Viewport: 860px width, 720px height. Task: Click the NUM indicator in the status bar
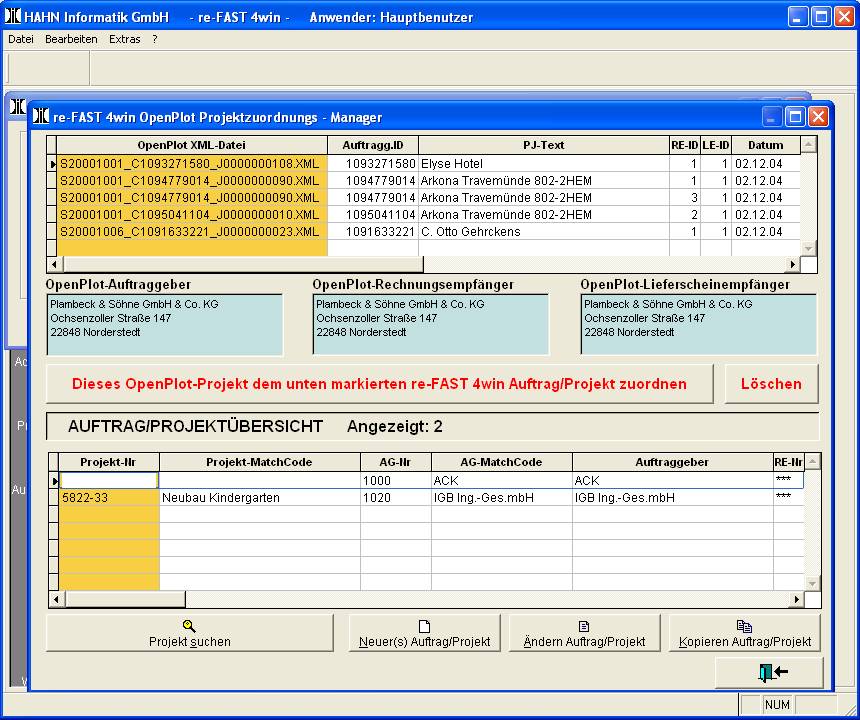(777, 705)
